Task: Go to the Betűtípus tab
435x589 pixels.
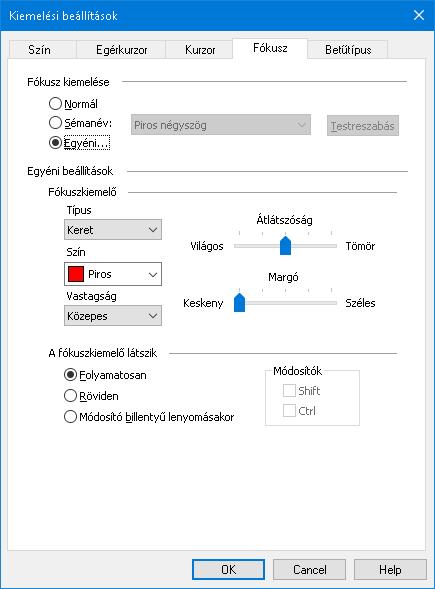Action: (x=348, y=50)
